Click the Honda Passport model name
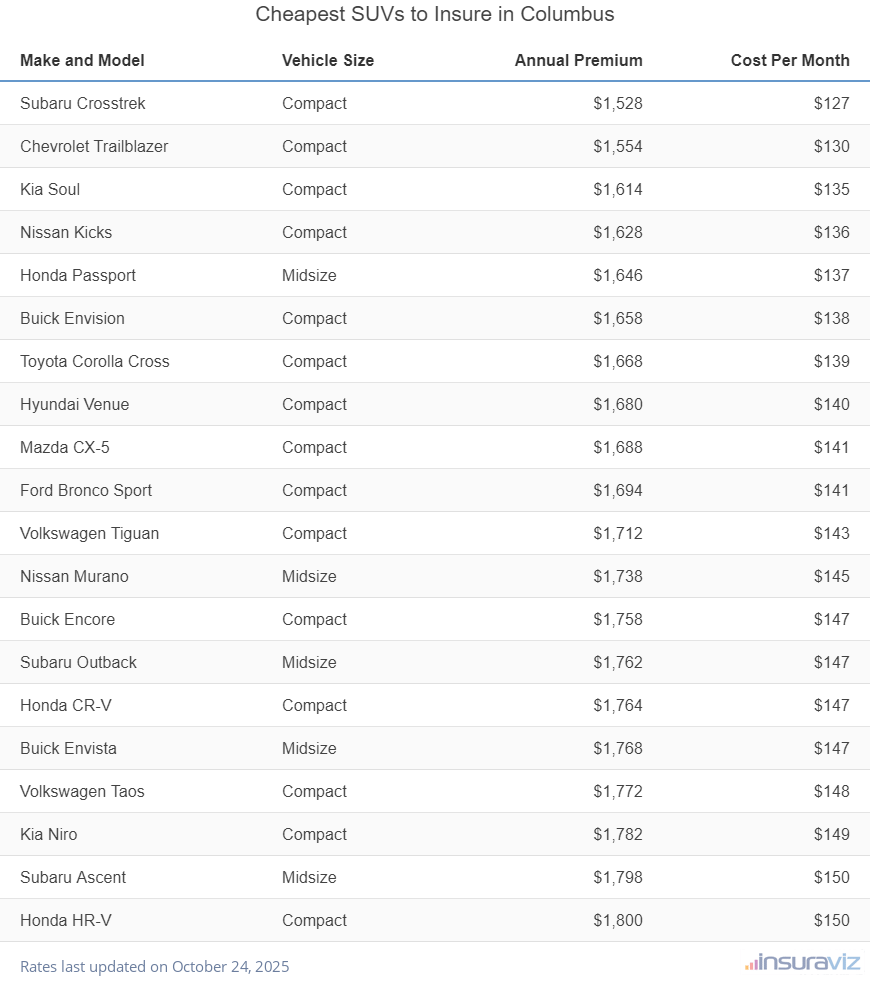 click(78, 275)
